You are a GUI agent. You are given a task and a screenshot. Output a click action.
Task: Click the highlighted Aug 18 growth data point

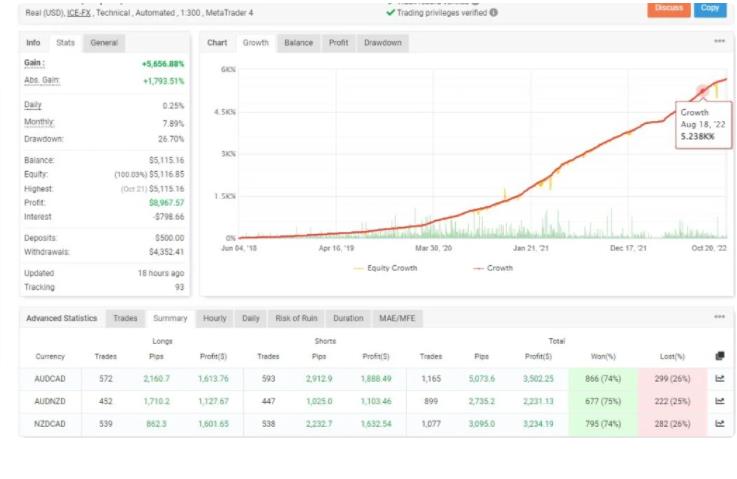pyautogui.click(x=703, y=91)
